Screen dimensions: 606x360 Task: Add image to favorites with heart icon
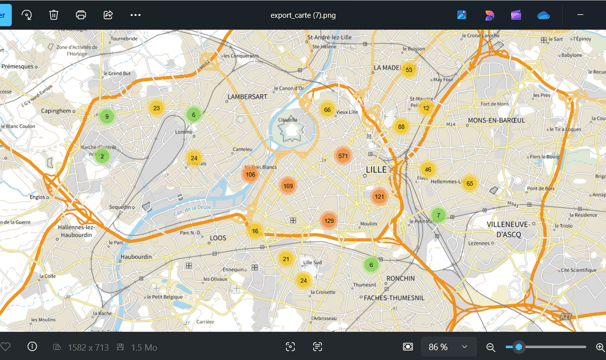point(5,347)
